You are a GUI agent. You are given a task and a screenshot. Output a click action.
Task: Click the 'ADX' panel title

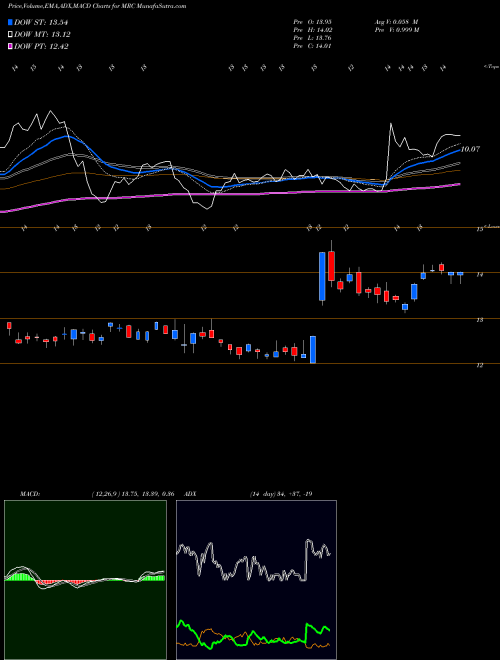point(190,494)
